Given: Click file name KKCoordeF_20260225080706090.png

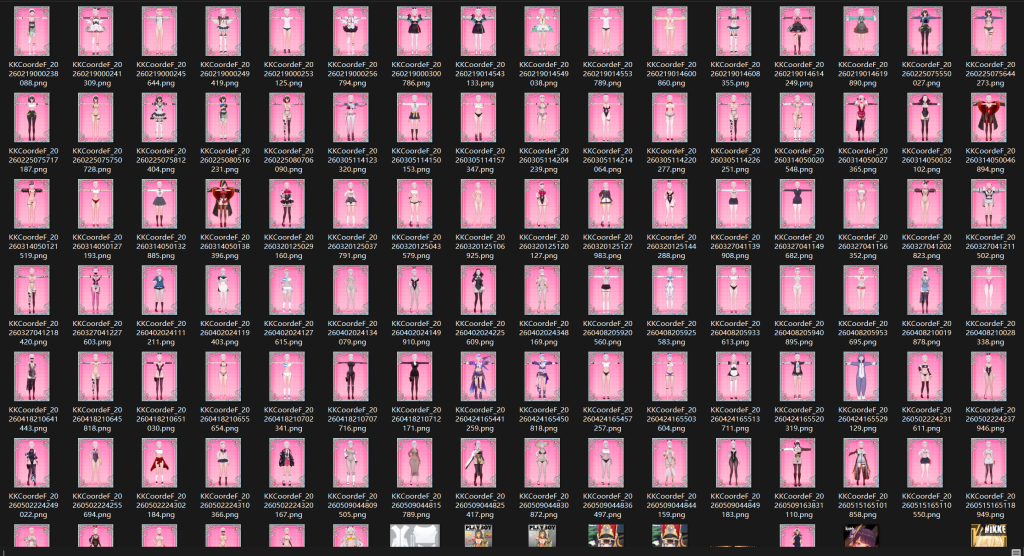Looking at the screenshot, I should 287,160.
